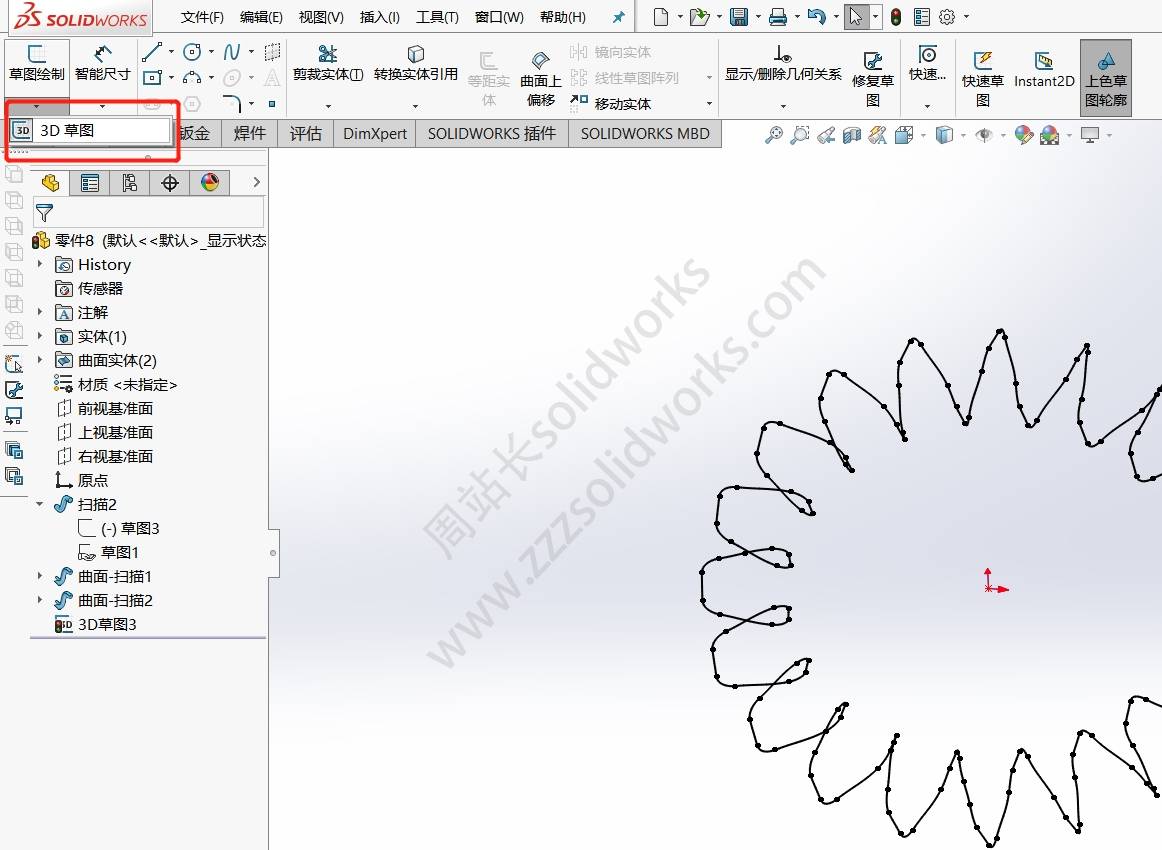This screenshot has width=1162, height=850.
Task: Select the 剪裁实体 trim entities tool
Action: [x=327, y=63]
